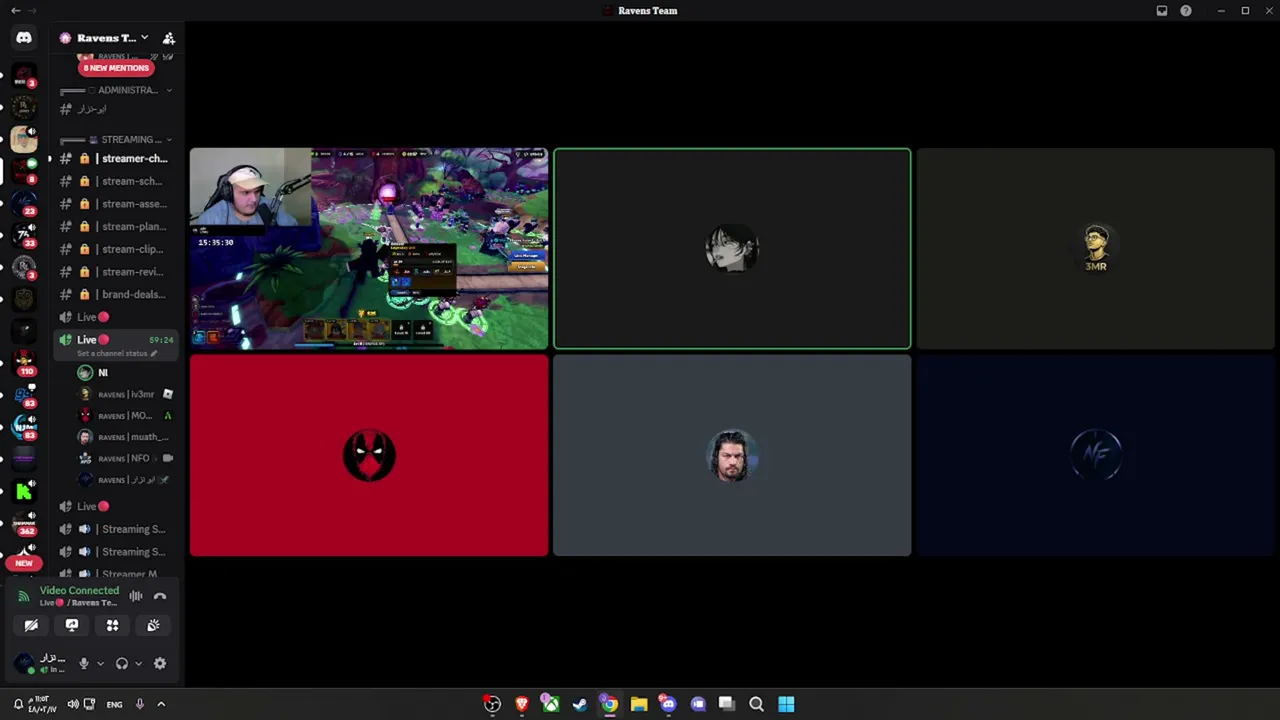Focus the NF logo participant tile
Viewport: 1280px width, 720px height.
coord(1096,456)
